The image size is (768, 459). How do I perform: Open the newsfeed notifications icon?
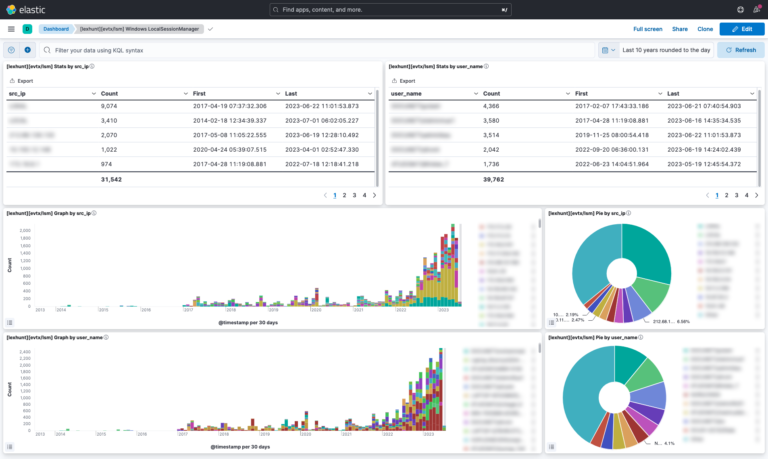756,10
